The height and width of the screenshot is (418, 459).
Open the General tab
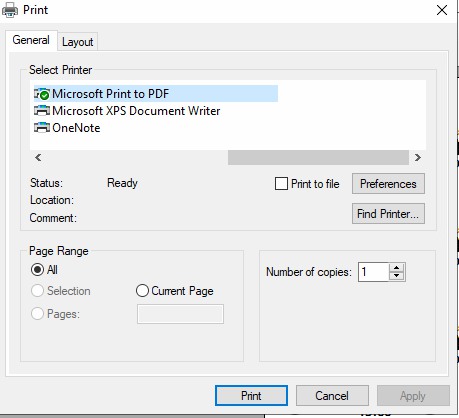31,40
